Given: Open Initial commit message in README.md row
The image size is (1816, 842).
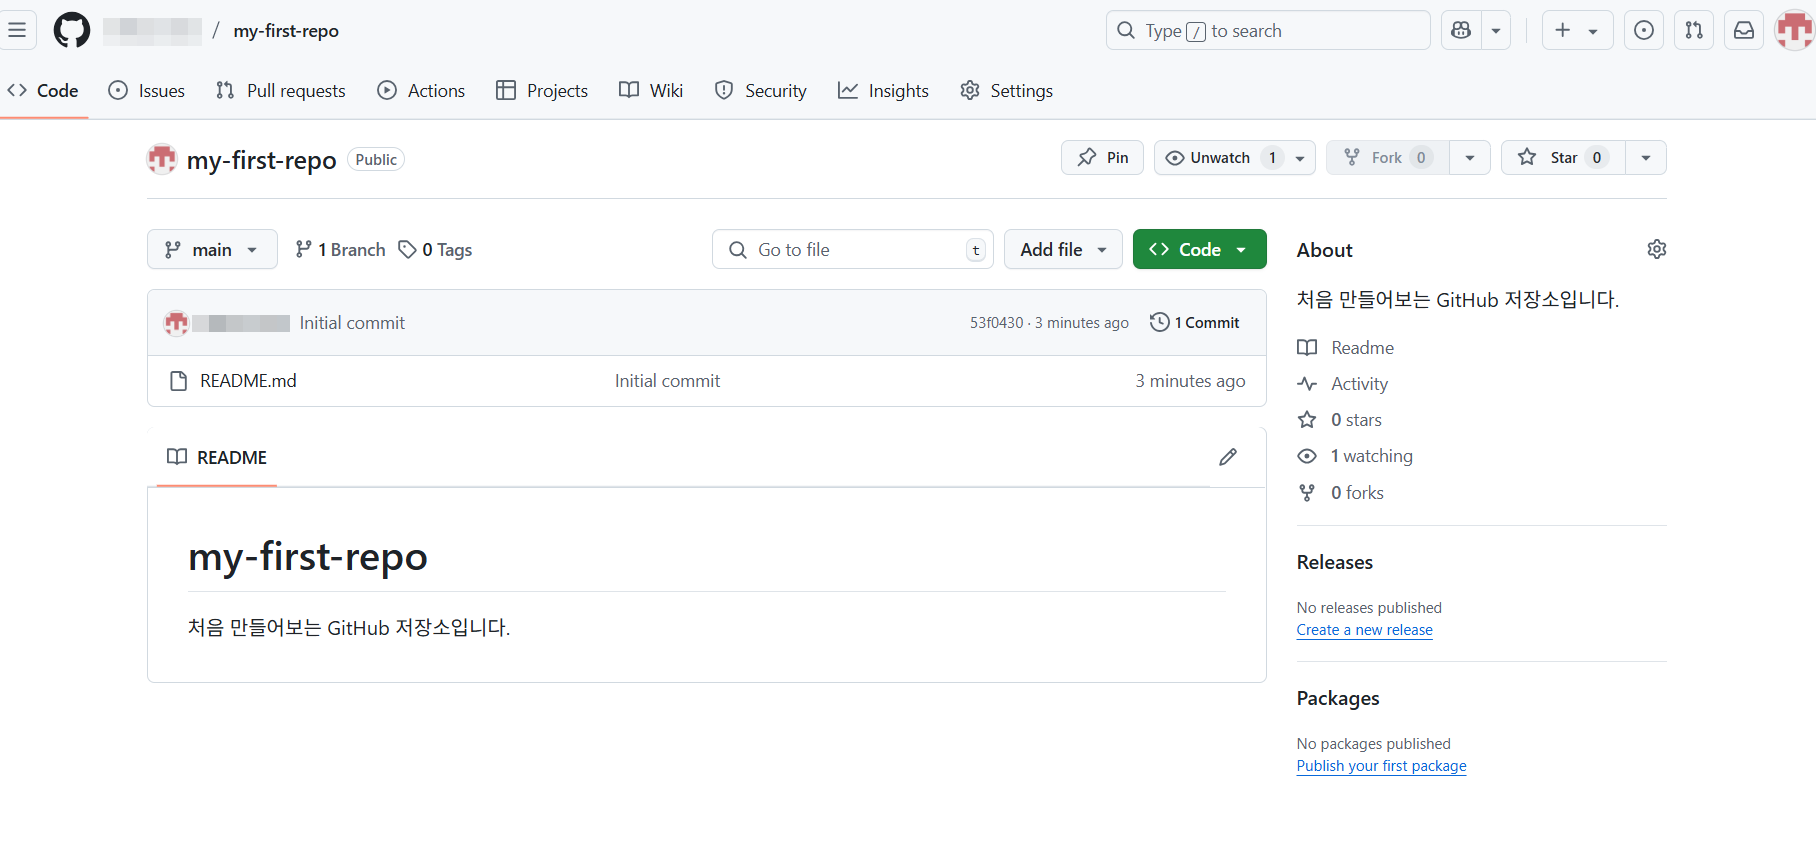Looking at the screenshot, I should 667,381.
